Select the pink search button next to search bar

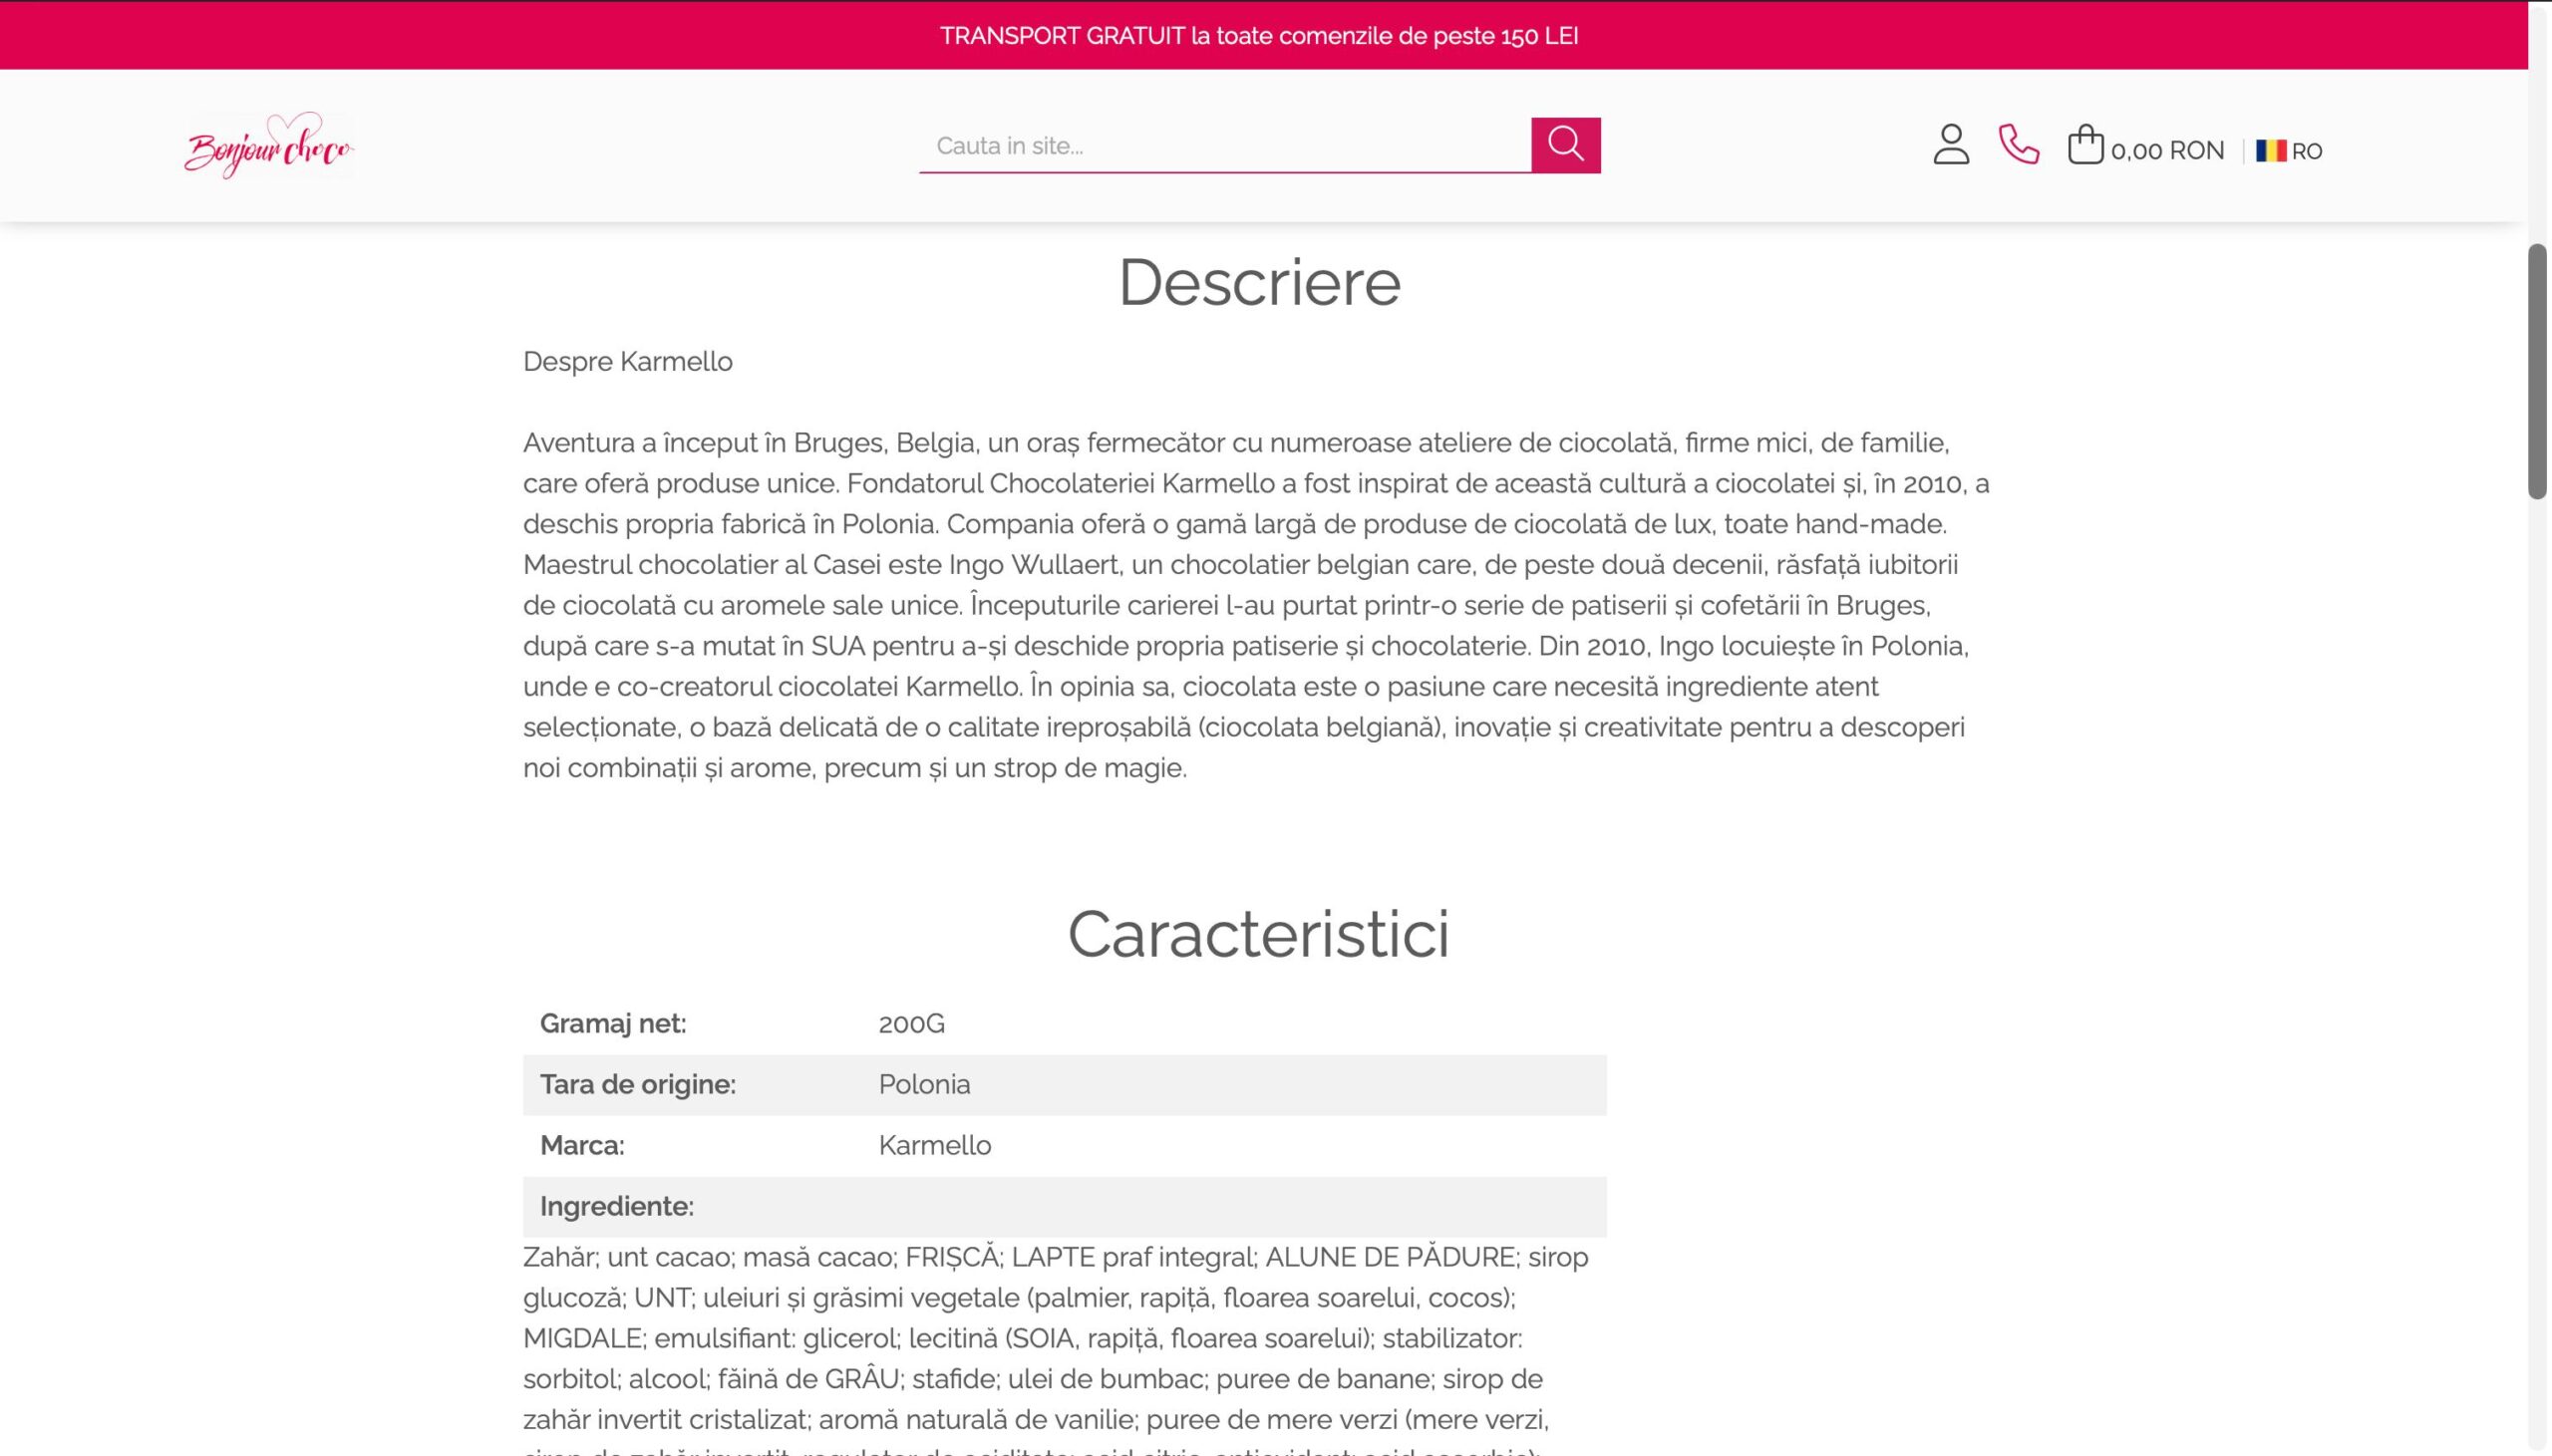point(1565,145)
